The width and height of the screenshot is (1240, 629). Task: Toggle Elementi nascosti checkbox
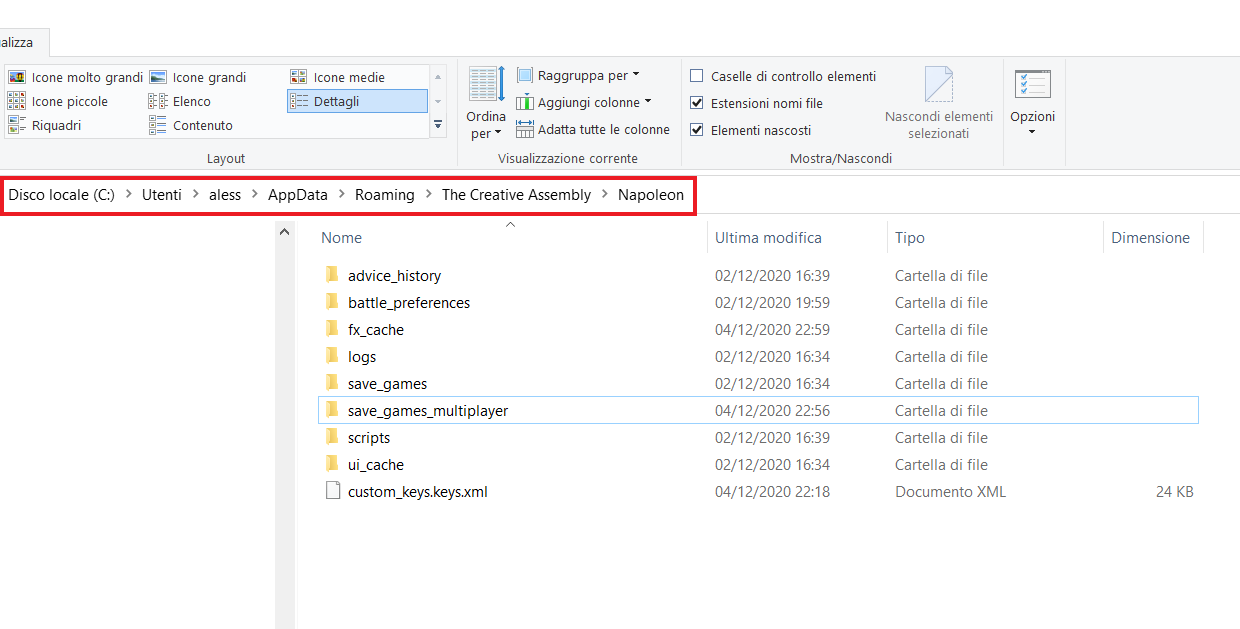(697, 130)
